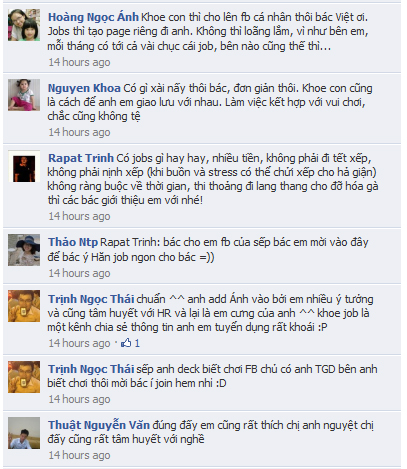This screenshot has width=407, height=469.
Task: Click timestamp under Nguyen Khoa's comment
Action: click(x=79, y=132)
